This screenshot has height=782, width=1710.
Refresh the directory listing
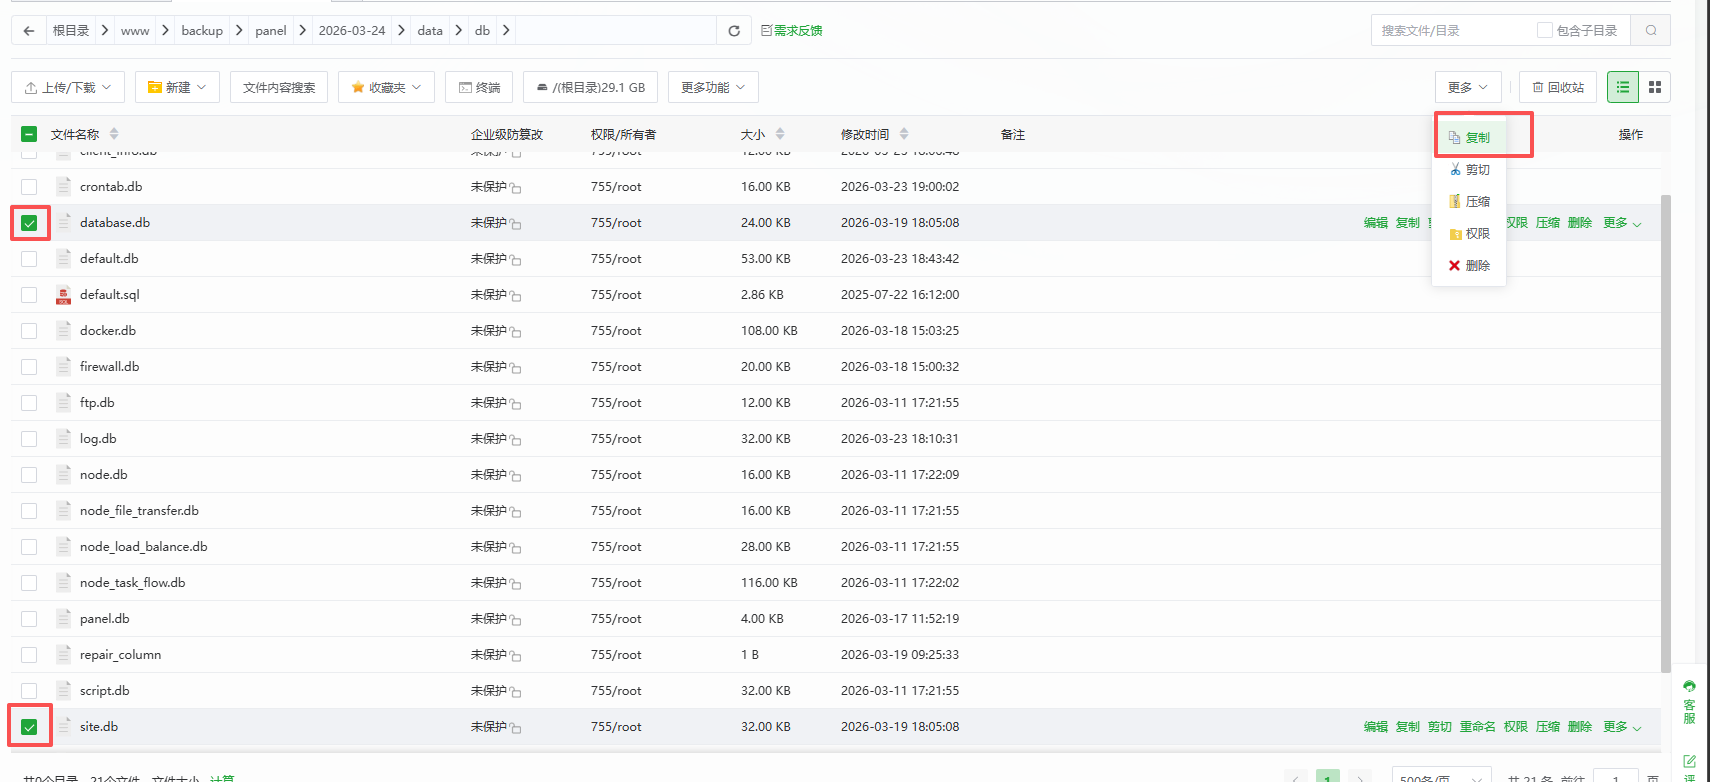[734, 31]
